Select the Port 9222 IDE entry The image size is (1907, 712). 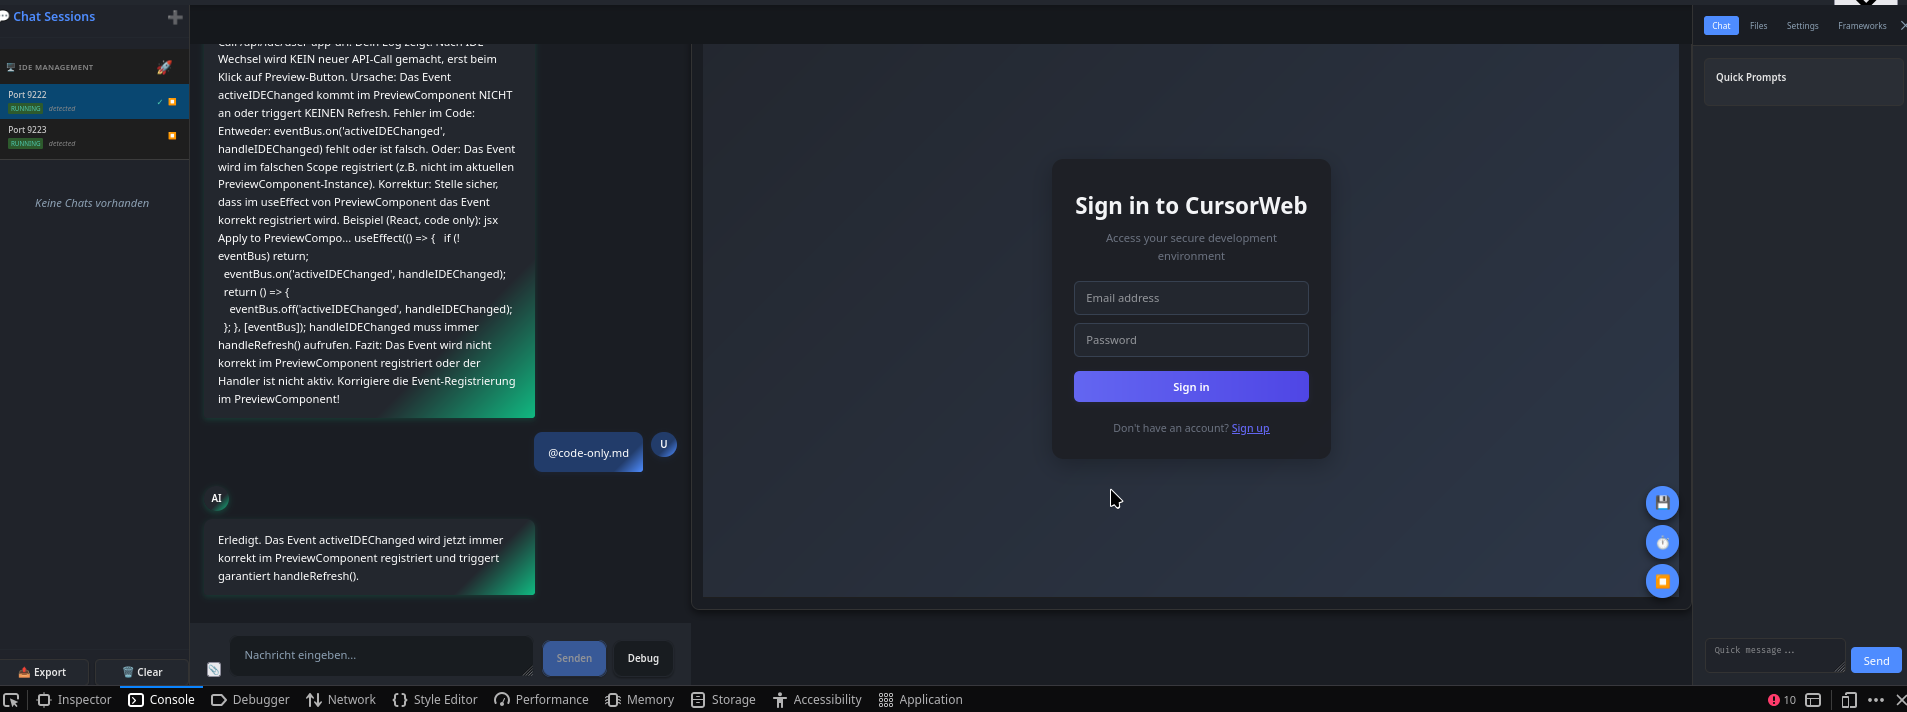tap(94, 101)
